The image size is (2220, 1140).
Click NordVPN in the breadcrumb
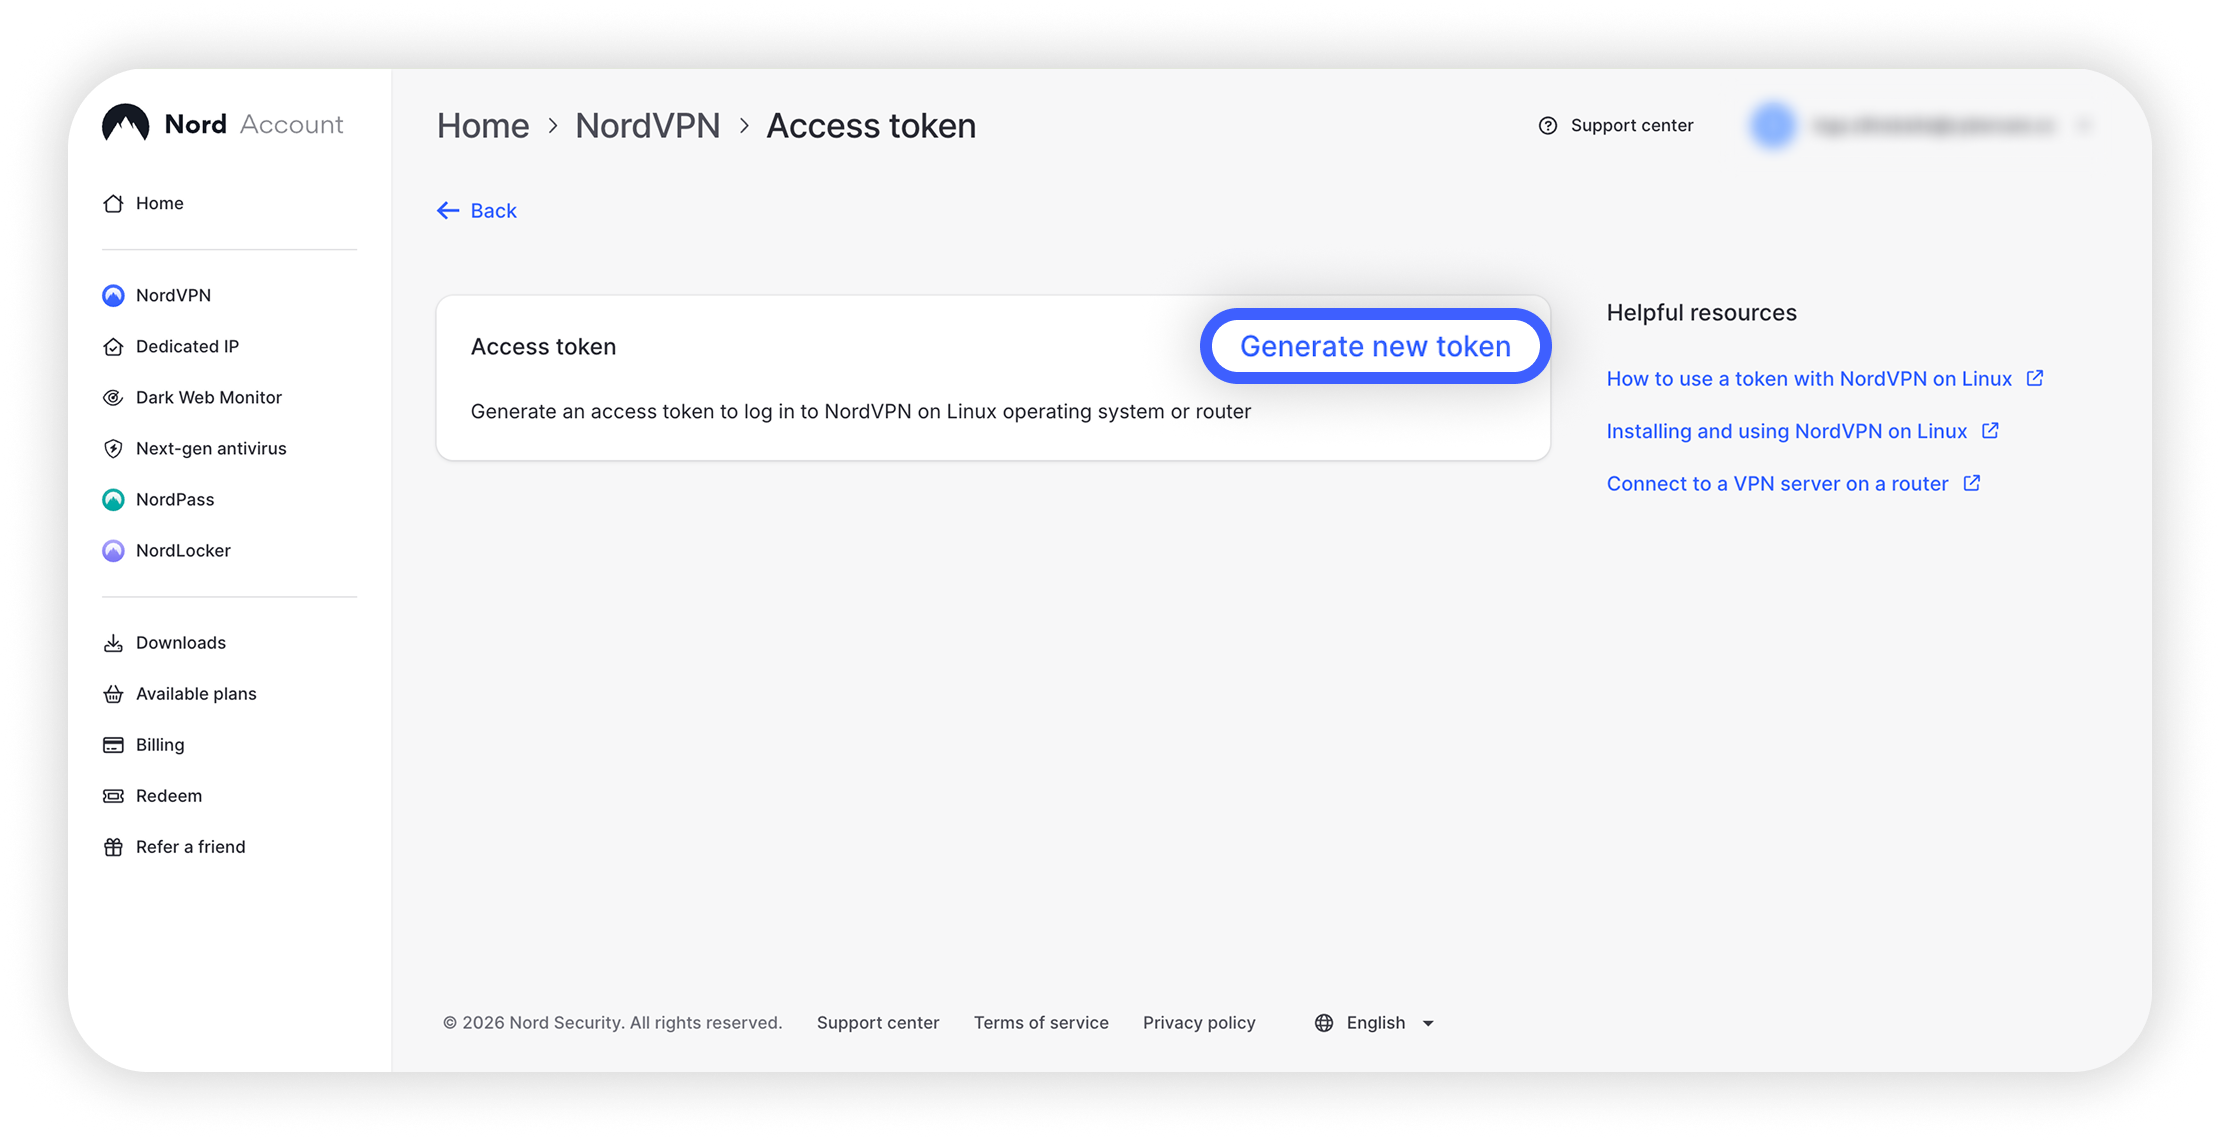pyautogui.click(x=648, y=125)
